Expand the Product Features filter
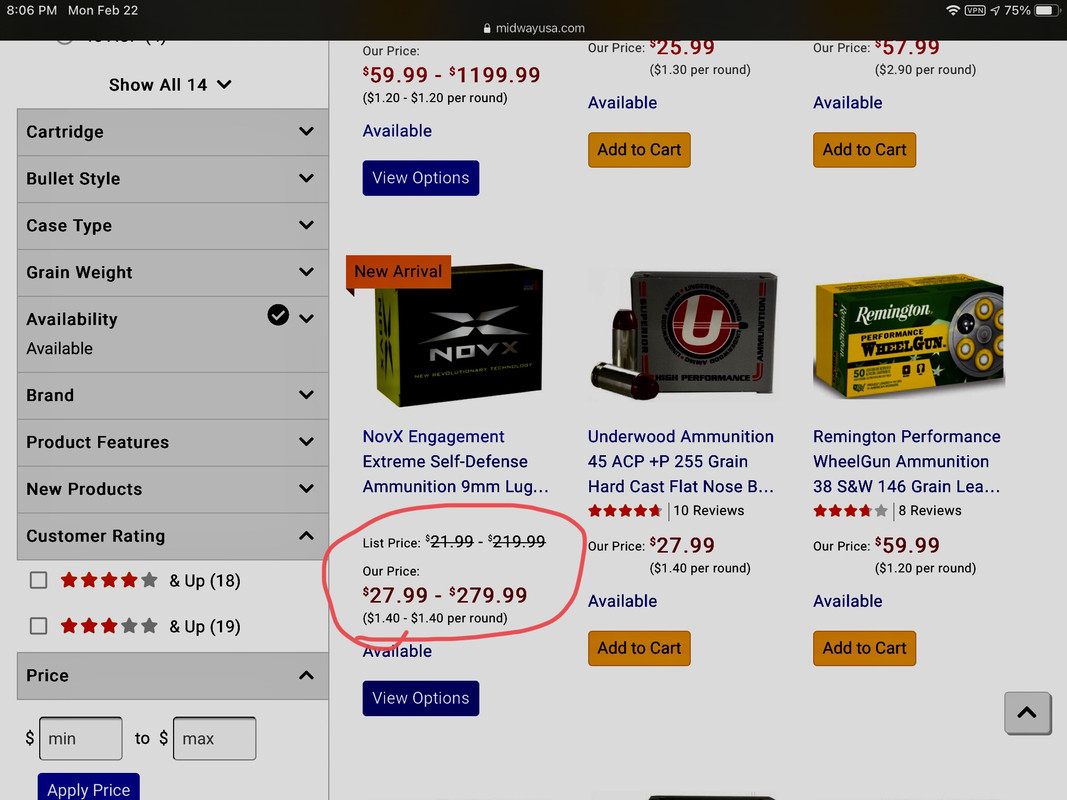The image size is (1067, 800). pos(173,442)
